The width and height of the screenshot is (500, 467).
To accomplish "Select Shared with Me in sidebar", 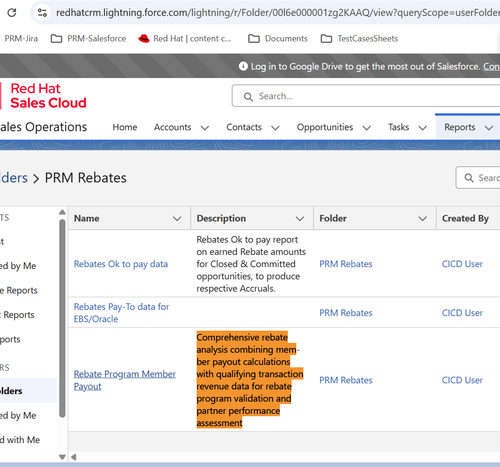I will [20, 440].
